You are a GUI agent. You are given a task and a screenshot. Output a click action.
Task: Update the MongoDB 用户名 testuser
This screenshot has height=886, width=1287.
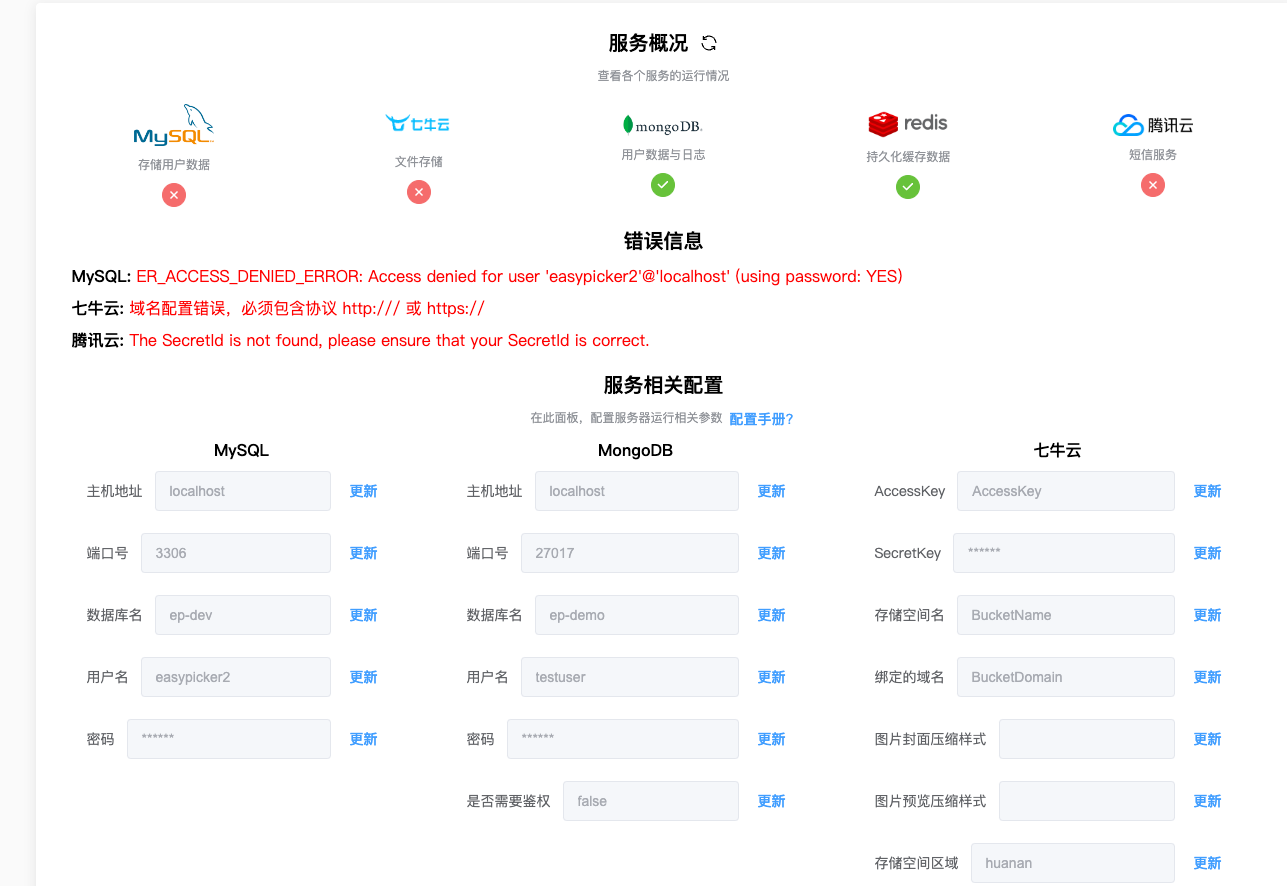[x=771, y=677]
